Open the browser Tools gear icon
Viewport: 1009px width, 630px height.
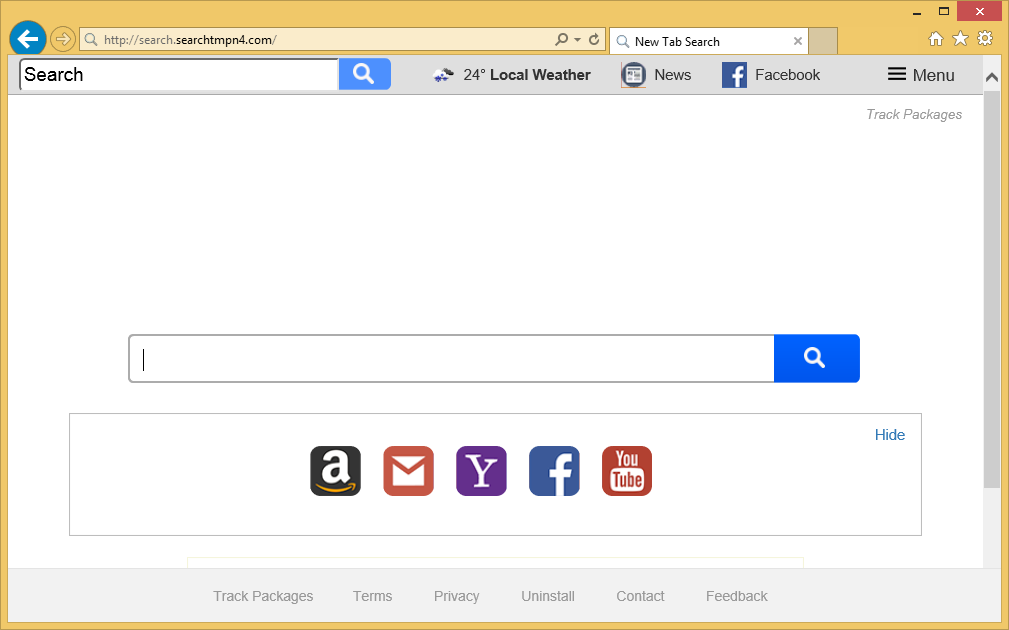tap(985, 39)
